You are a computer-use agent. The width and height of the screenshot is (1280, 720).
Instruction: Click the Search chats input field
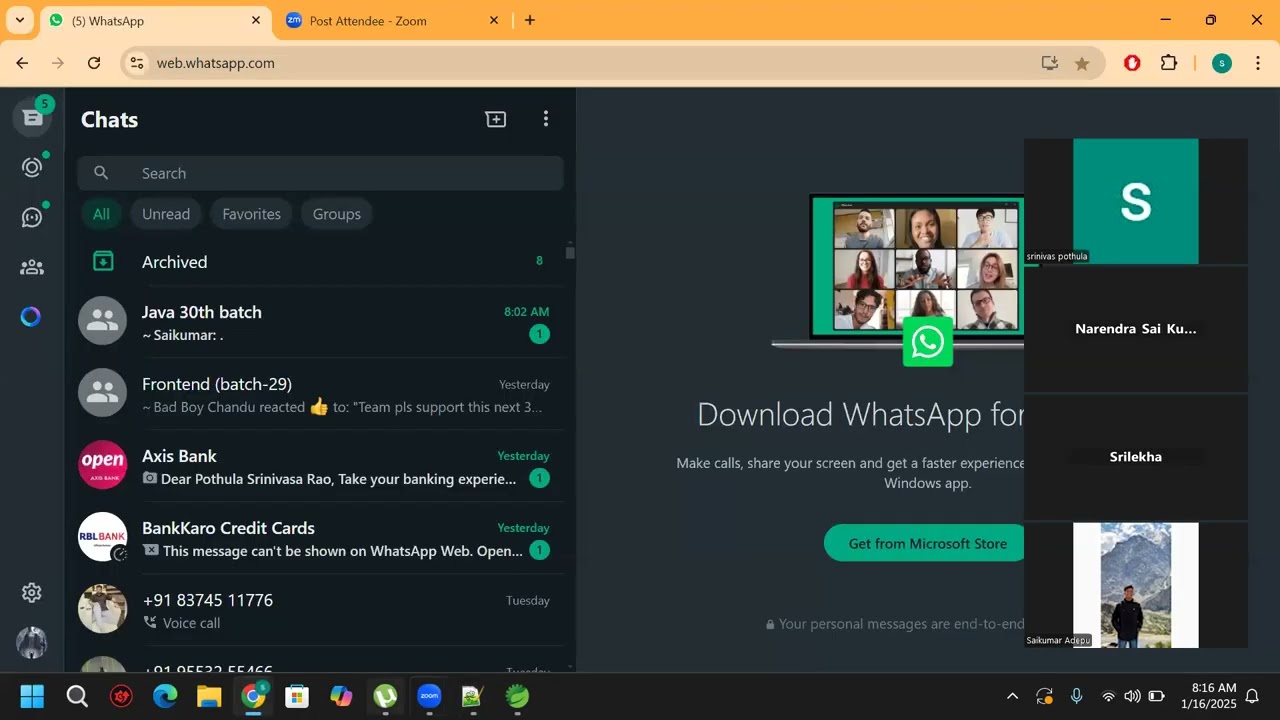point(320,173)
